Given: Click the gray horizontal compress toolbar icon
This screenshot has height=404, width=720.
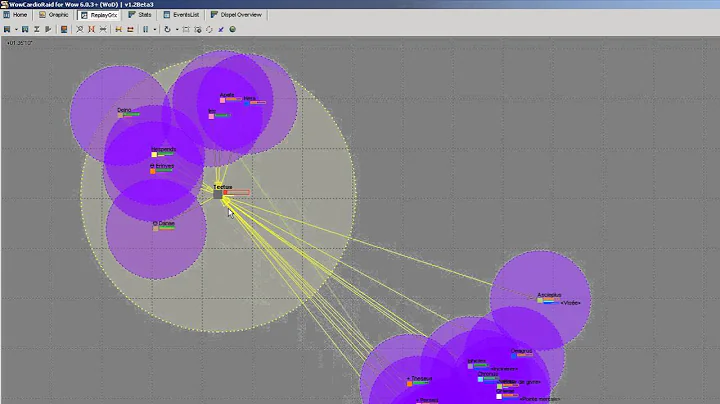Looking at the screenshot, I should click(x=103, y=29).
